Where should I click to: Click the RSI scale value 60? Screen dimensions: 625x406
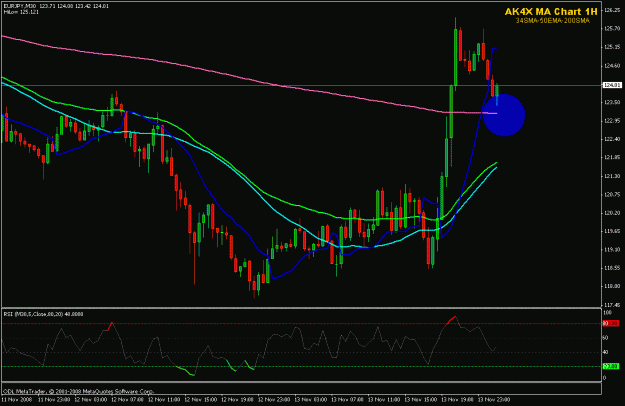pos(606,338)
